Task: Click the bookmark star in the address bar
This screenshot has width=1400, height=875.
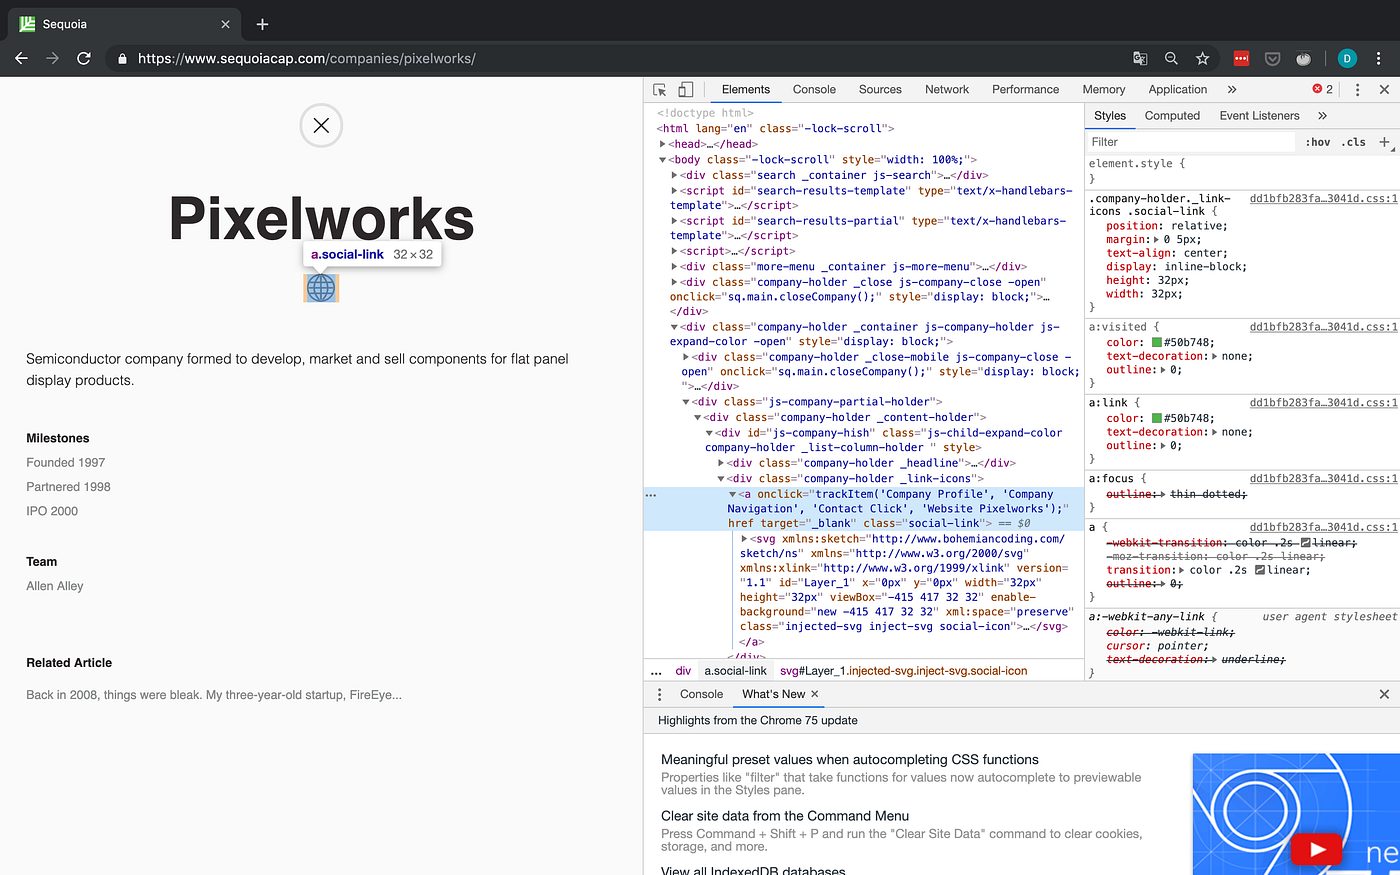Action: [1202, 58]
